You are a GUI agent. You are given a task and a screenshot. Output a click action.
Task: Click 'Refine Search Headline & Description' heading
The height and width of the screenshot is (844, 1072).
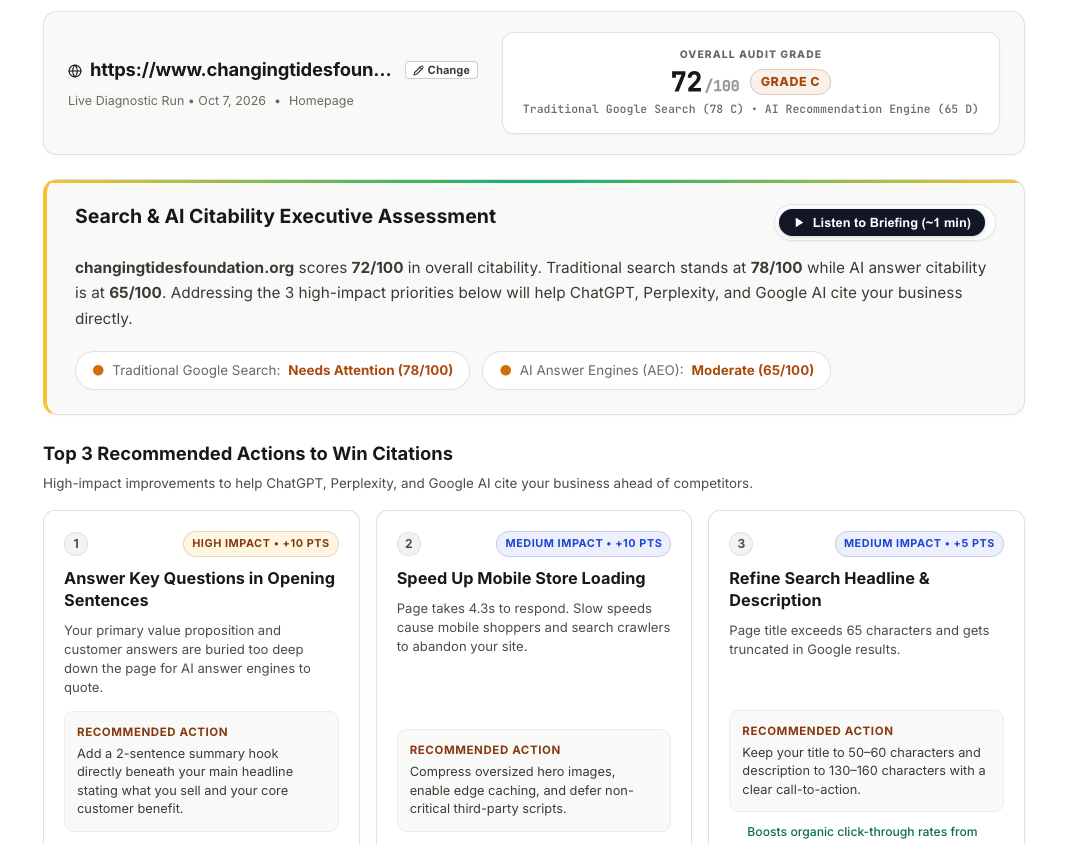[829, 589]
